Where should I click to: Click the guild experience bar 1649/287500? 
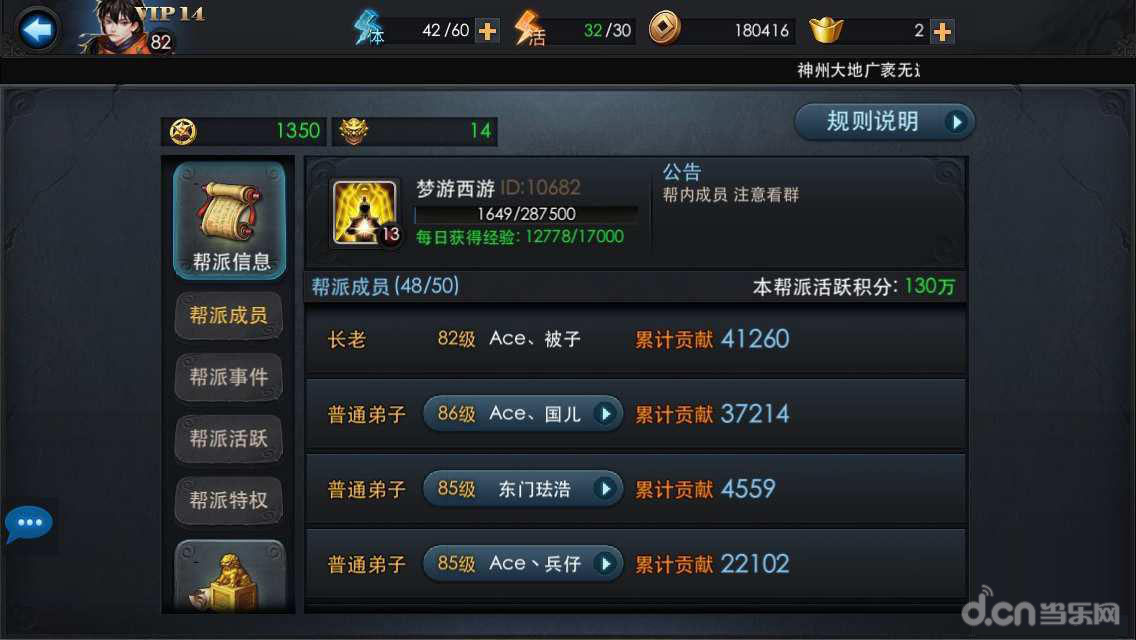point(526,215)
